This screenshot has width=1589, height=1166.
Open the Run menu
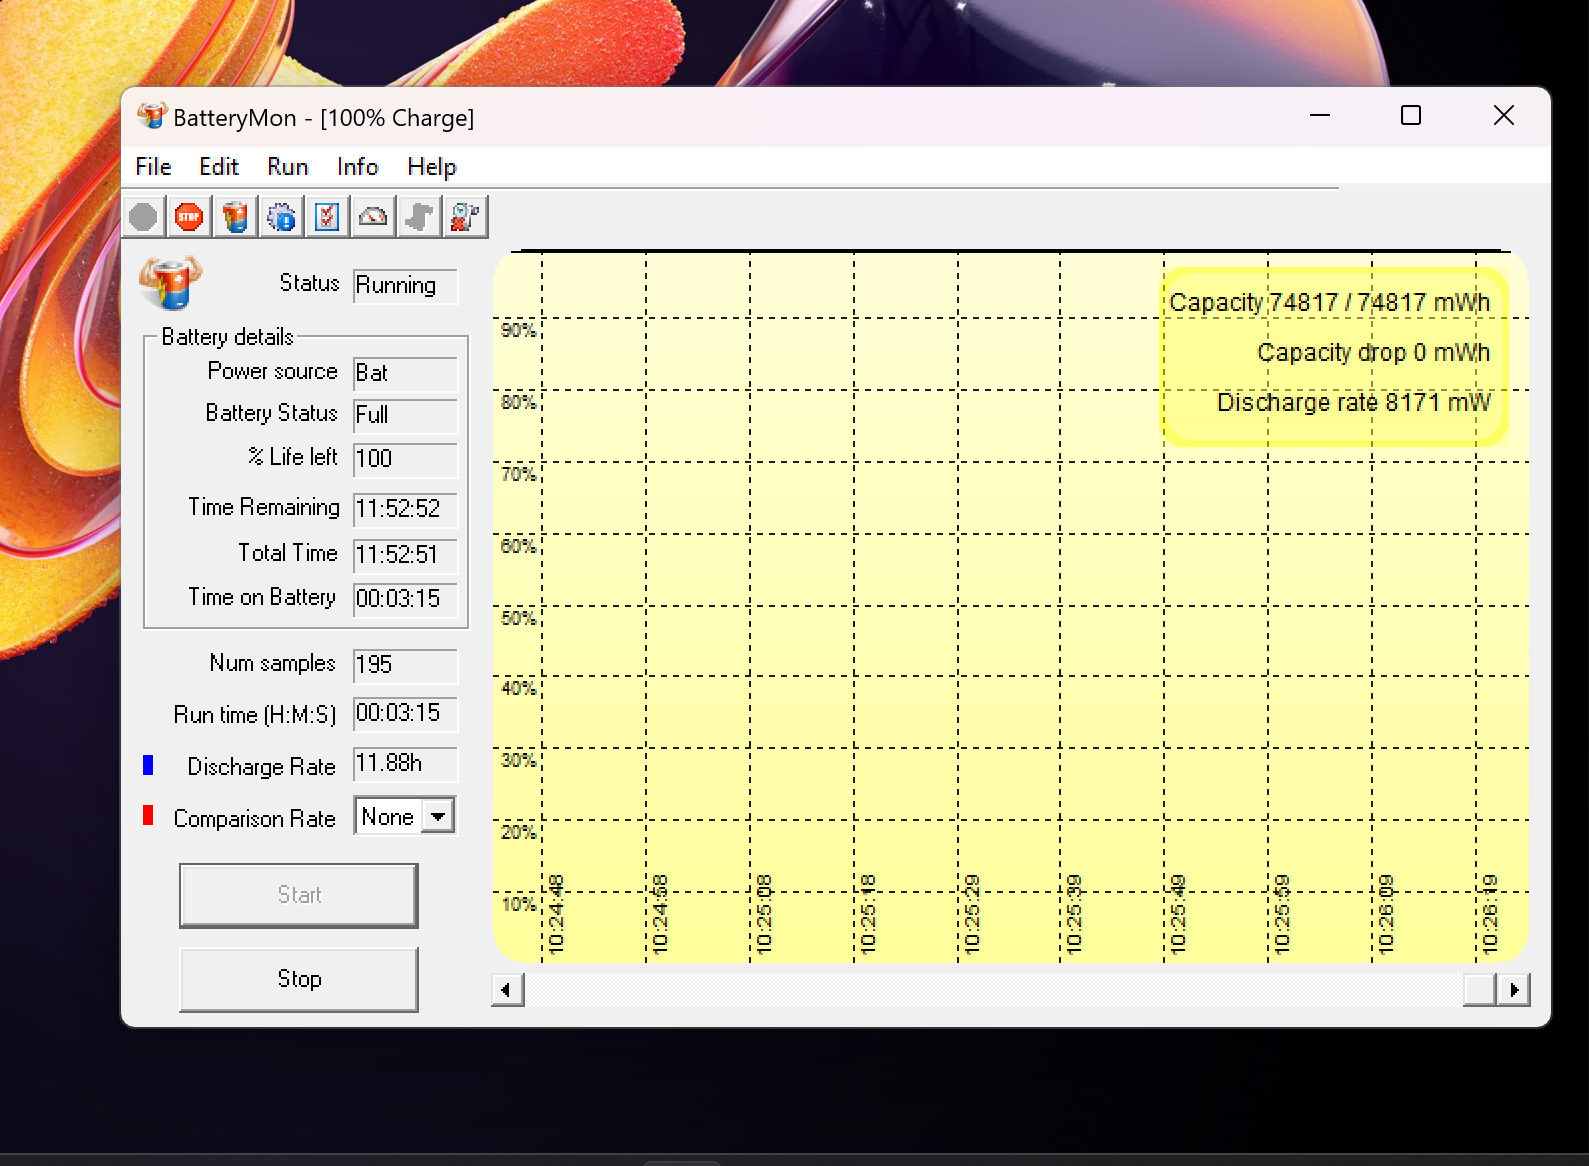point(287,167)
